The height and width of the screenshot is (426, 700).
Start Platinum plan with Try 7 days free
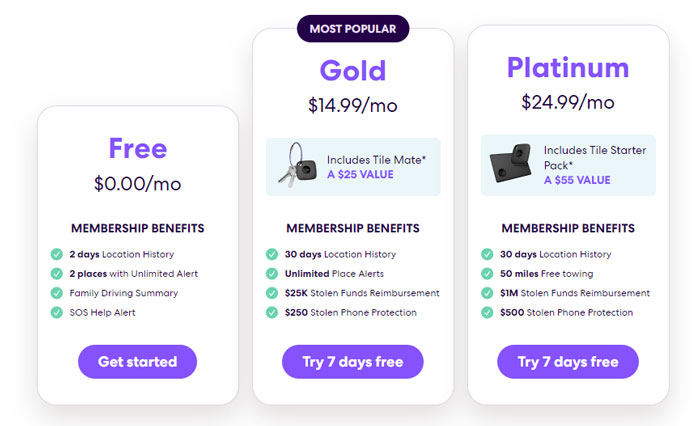coord(568,362)
